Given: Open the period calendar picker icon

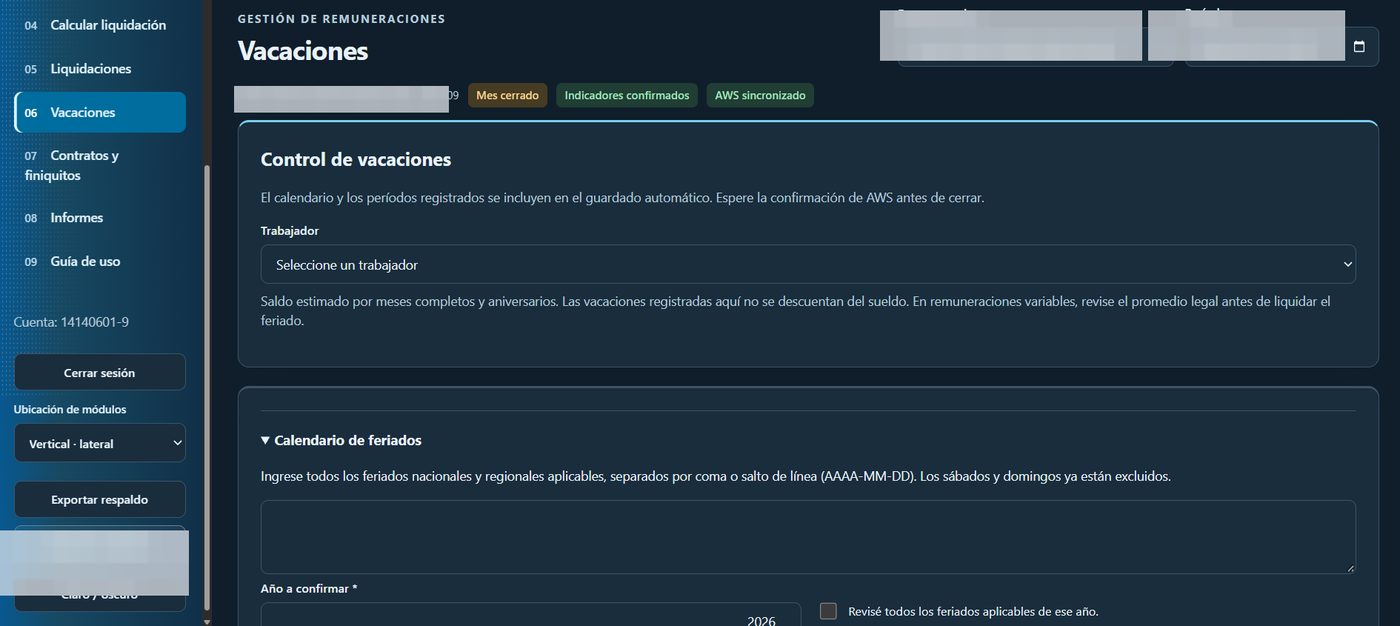Looking at the screenshot, I should [1359, 47].
